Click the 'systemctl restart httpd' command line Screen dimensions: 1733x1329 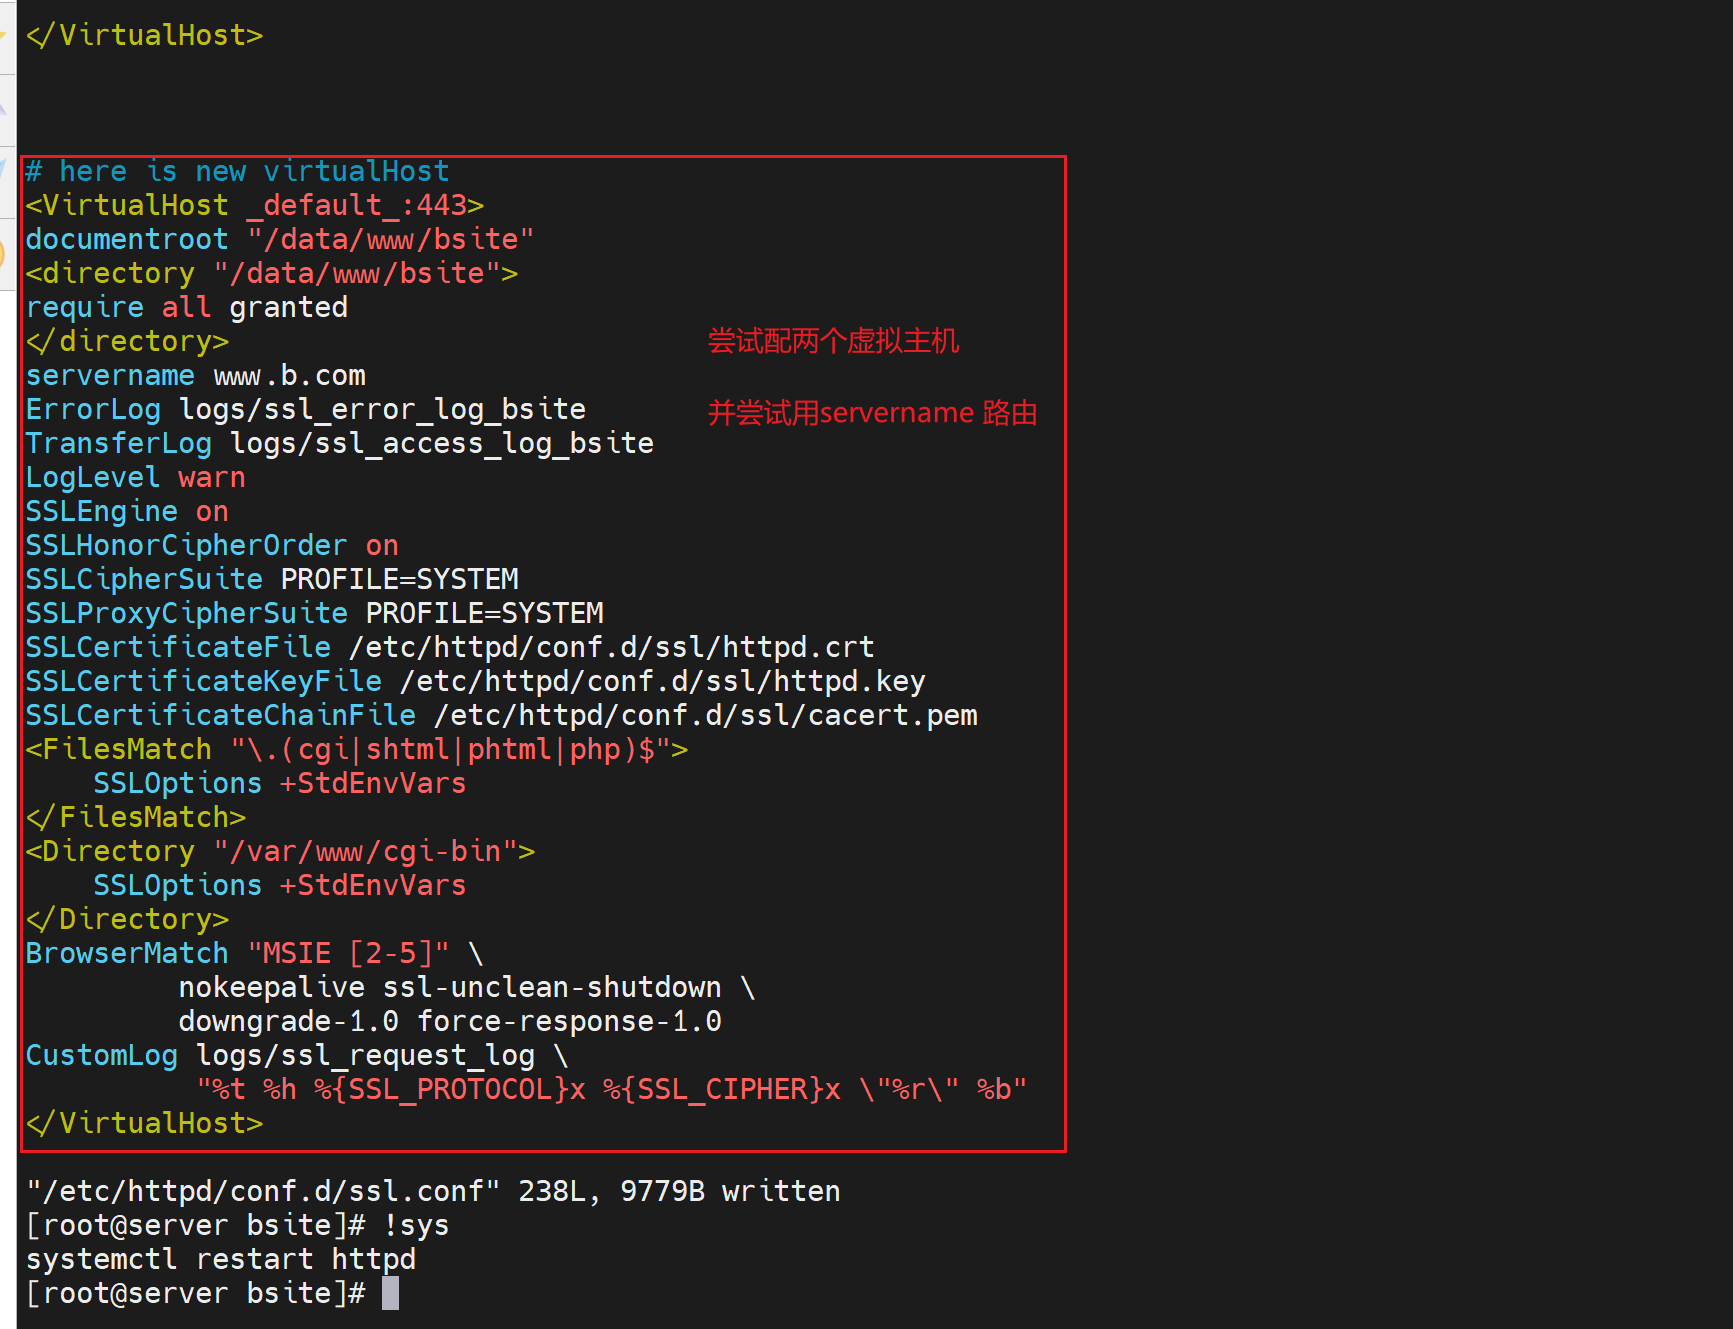tap(221, 1259)
